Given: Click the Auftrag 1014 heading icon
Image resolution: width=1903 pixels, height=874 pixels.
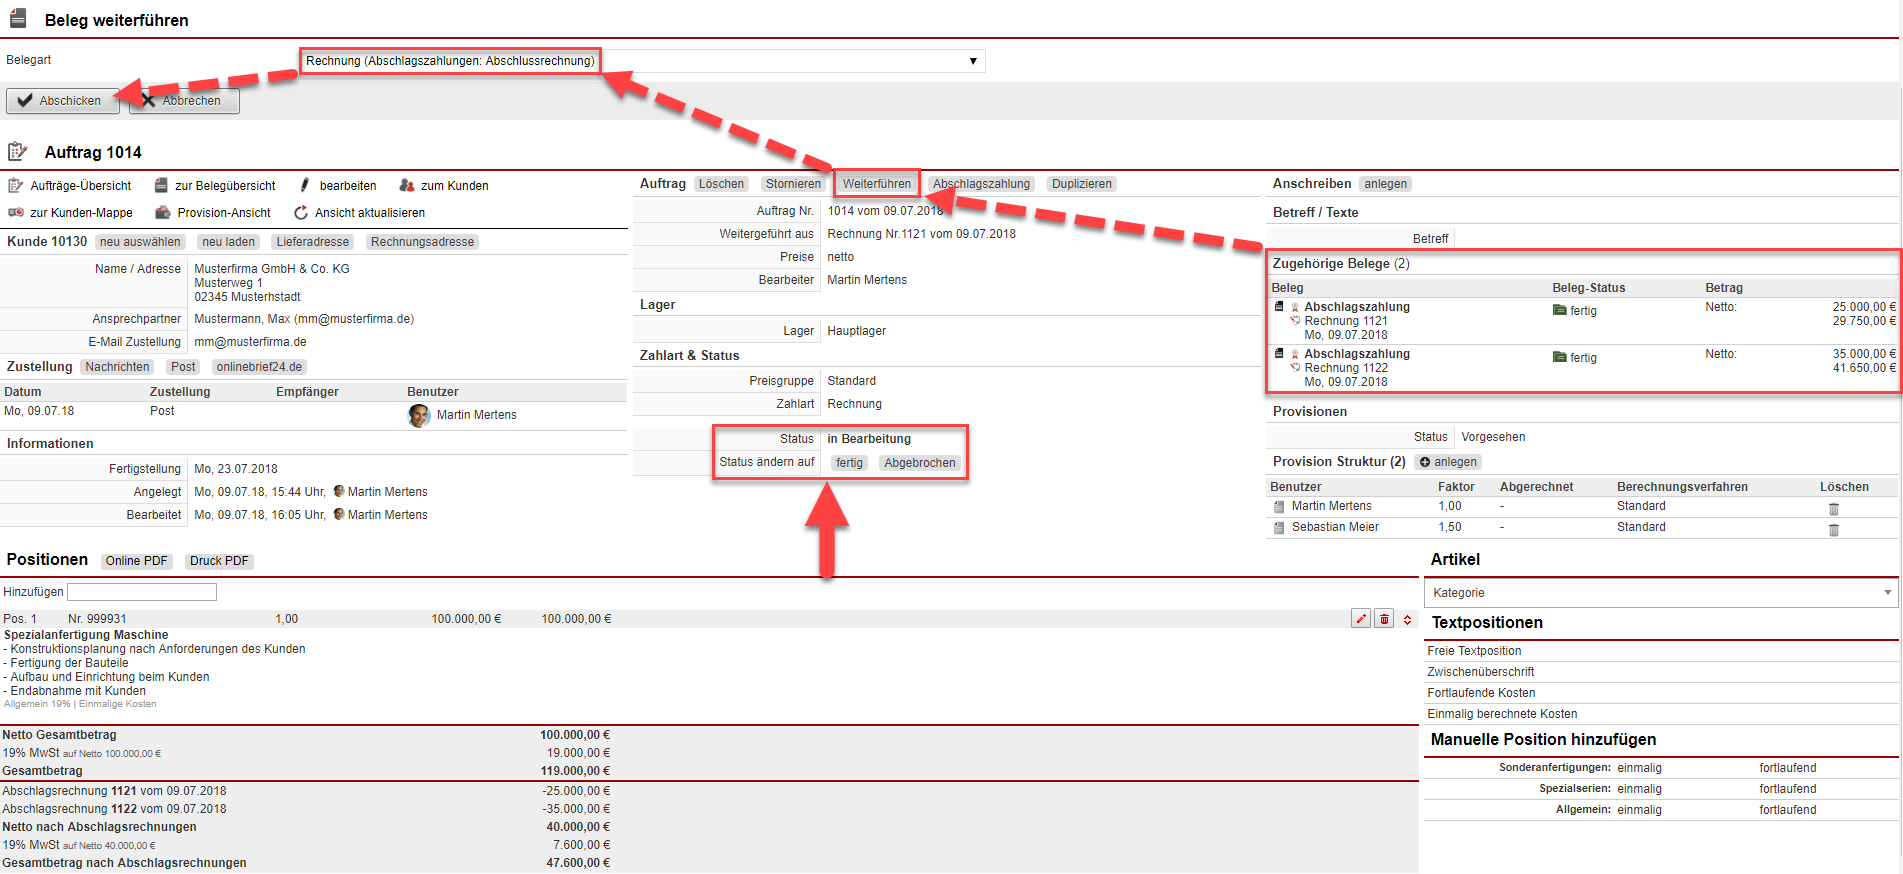Looking at the screenshot, I should 17,152.
